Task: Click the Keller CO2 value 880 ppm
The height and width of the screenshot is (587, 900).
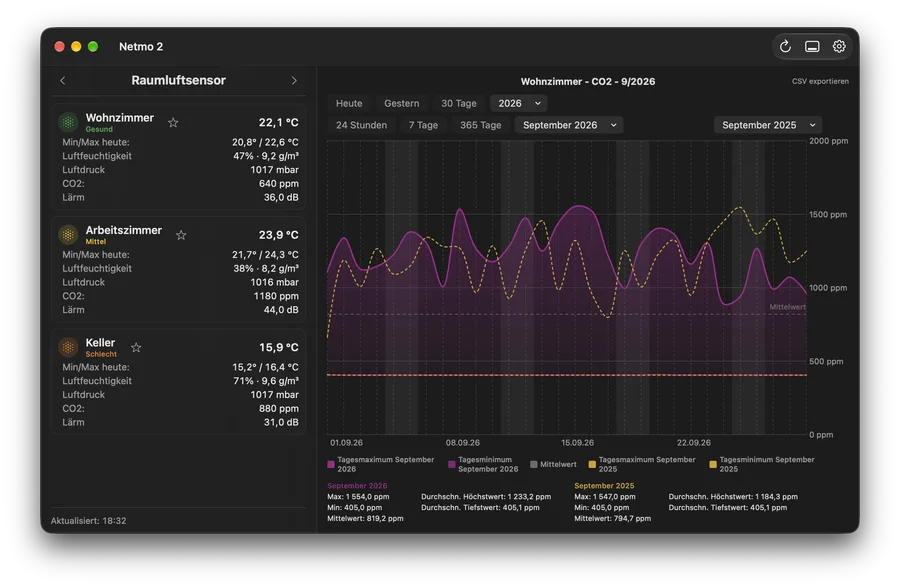Action: point(278,409)
